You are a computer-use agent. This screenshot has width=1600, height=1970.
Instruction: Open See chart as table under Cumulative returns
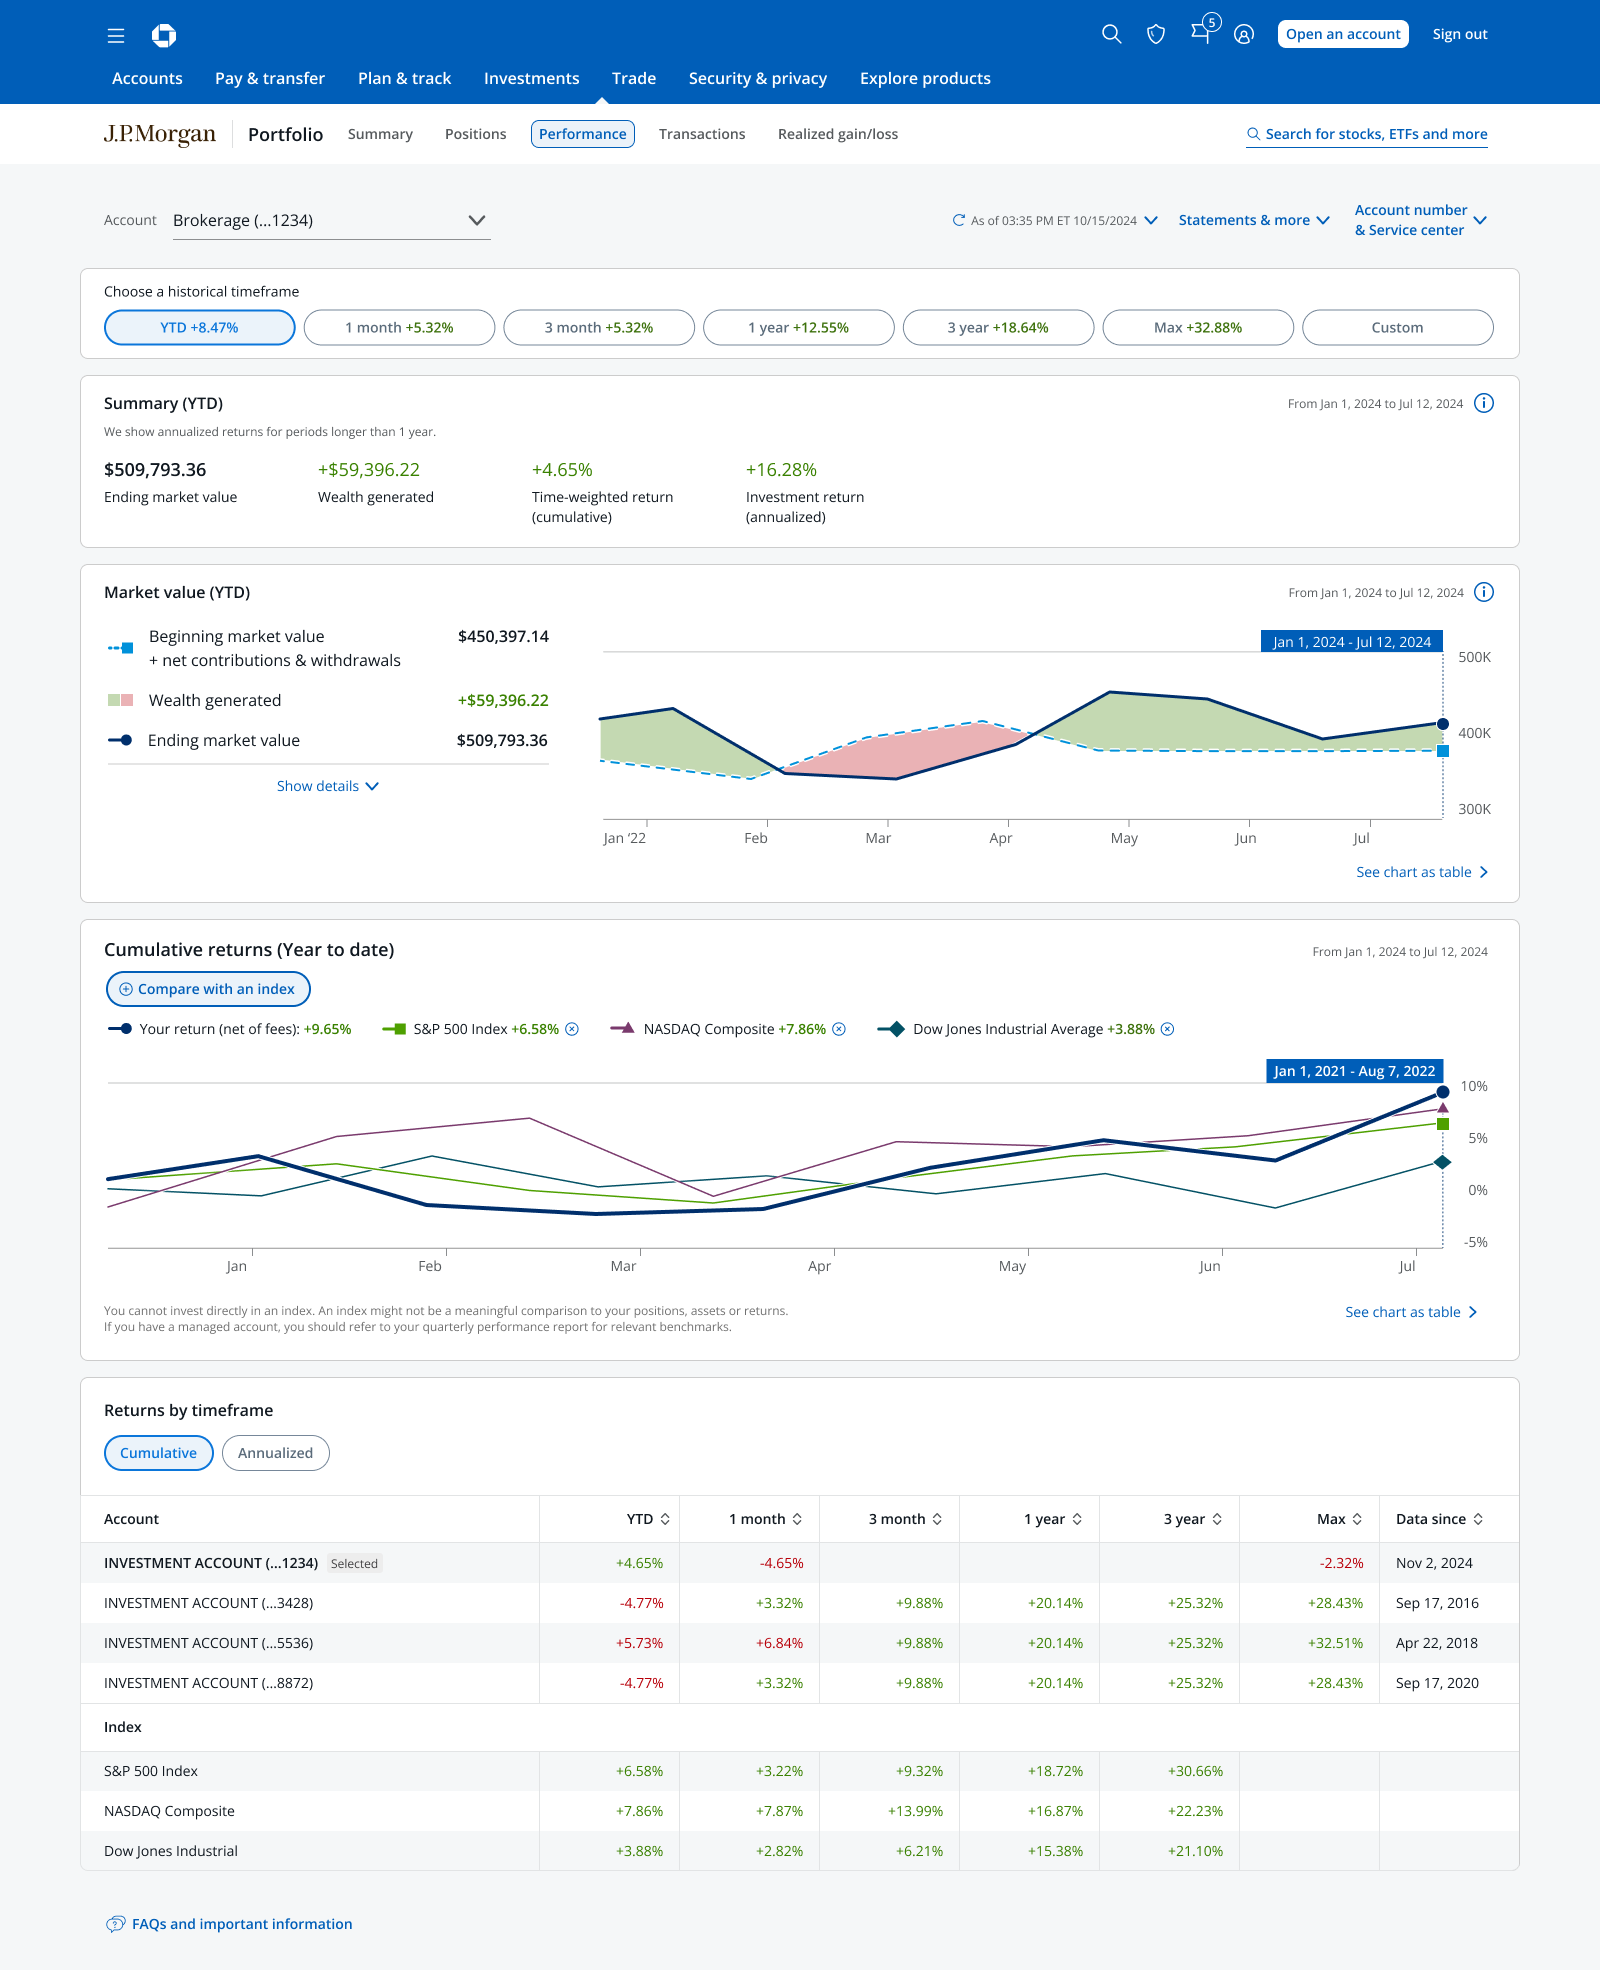click(1411, 1312)
